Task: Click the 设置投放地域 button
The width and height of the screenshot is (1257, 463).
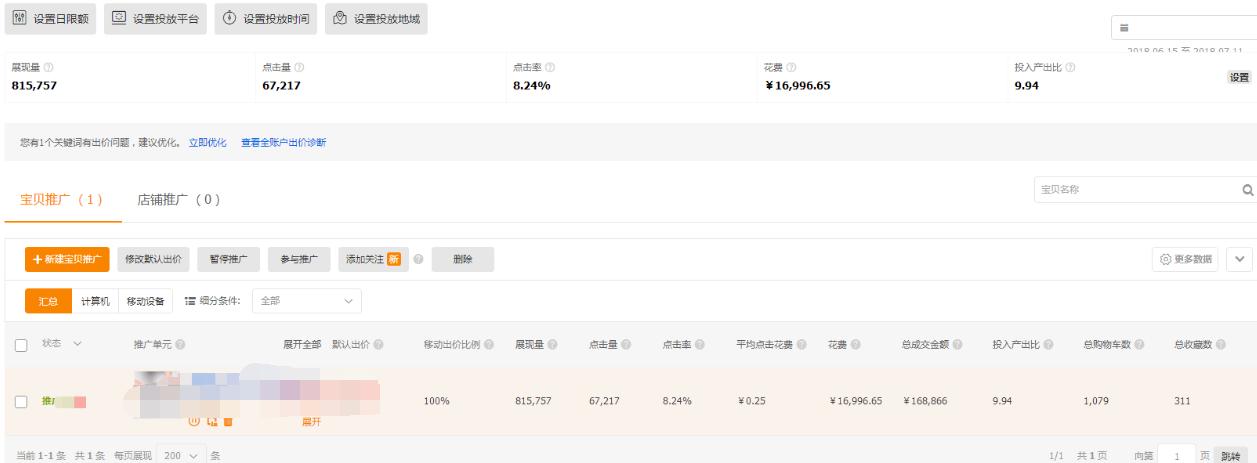Action: [375, 19]
